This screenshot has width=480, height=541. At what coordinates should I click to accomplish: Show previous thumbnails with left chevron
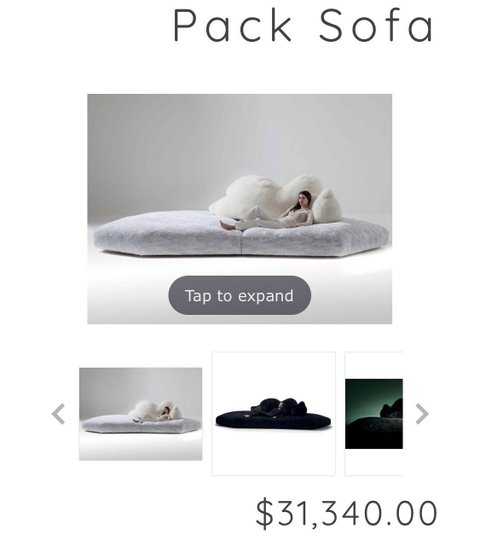(x=58, y=414)
